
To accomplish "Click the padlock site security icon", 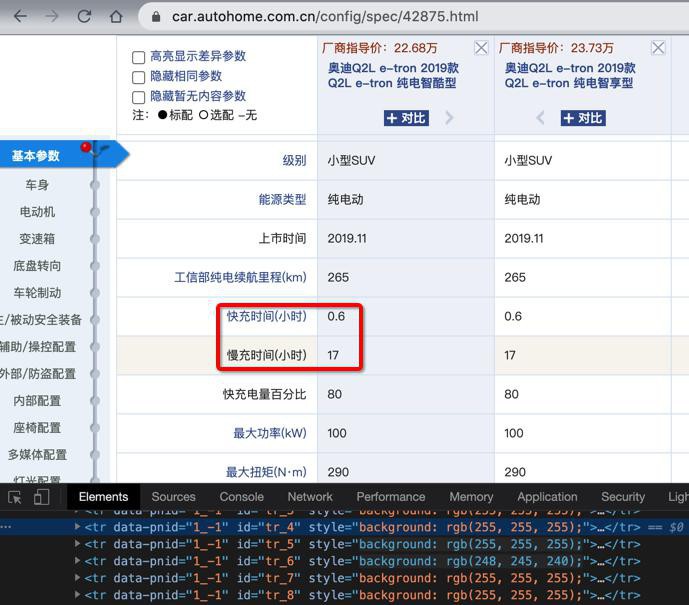I will pyautogui.click(x=156, y=17).
